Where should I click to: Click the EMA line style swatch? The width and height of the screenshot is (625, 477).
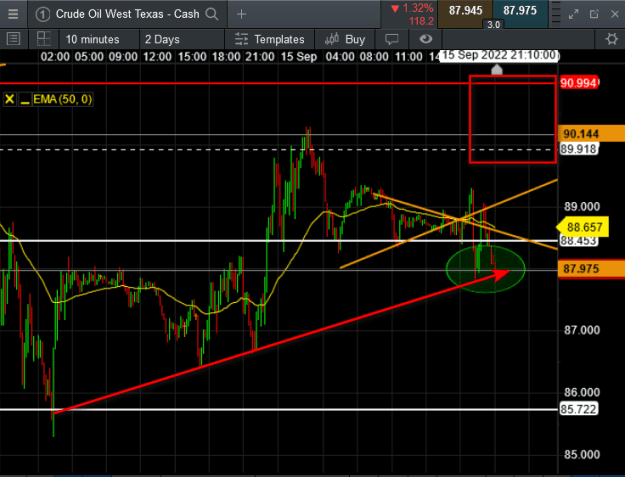(x=25, y=100)
